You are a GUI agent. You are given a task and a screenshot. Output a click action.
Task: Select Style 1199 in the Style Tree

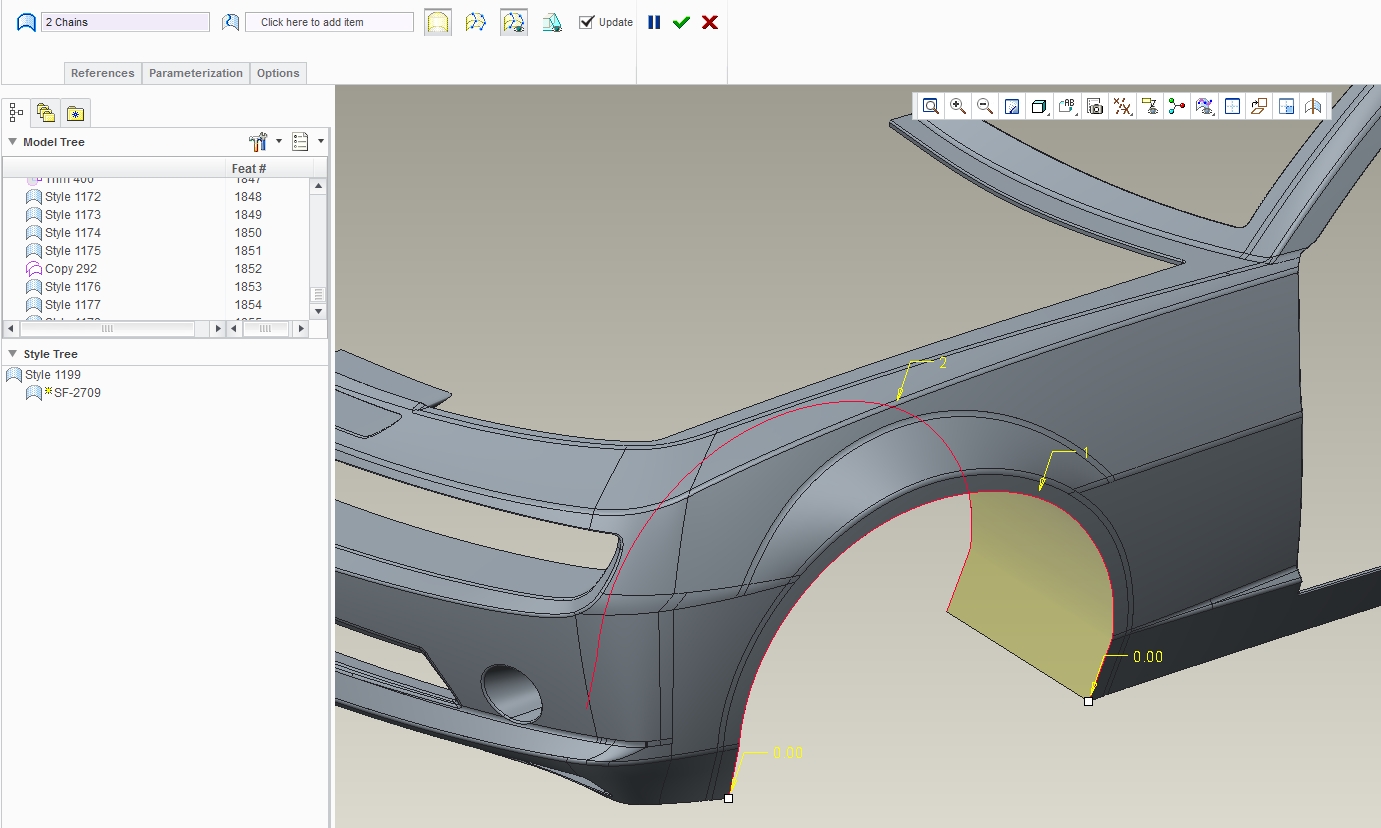coord(52,375)
